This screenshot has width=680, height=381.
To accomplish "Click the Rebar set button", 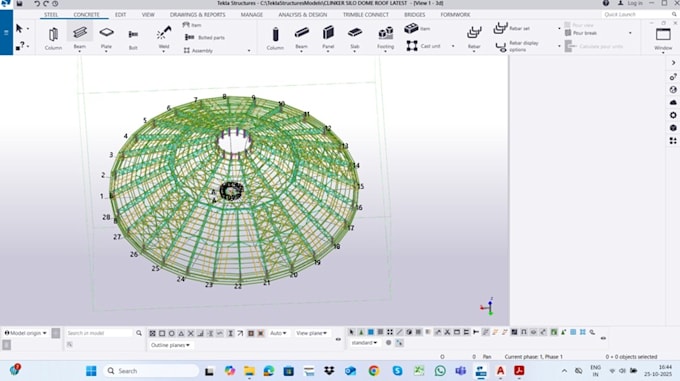I will coord(512,28).
